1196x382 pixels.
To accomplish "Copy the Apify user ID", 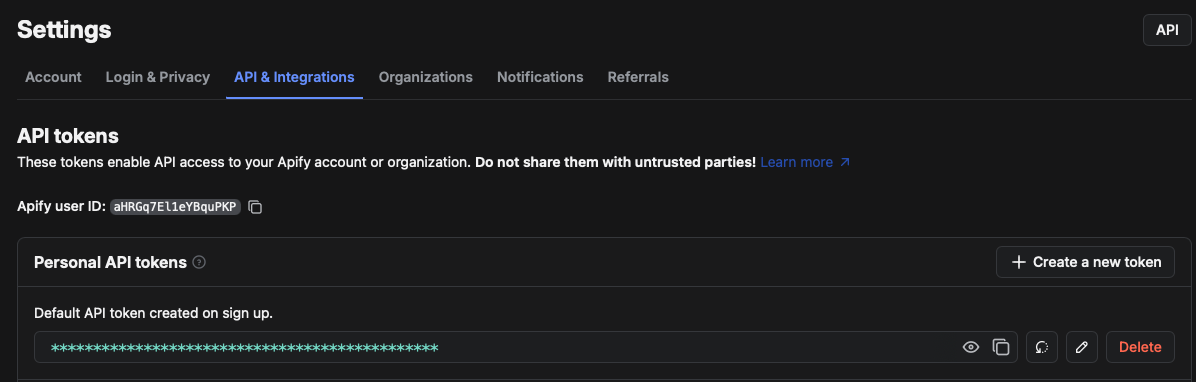I will click(256, 207).
